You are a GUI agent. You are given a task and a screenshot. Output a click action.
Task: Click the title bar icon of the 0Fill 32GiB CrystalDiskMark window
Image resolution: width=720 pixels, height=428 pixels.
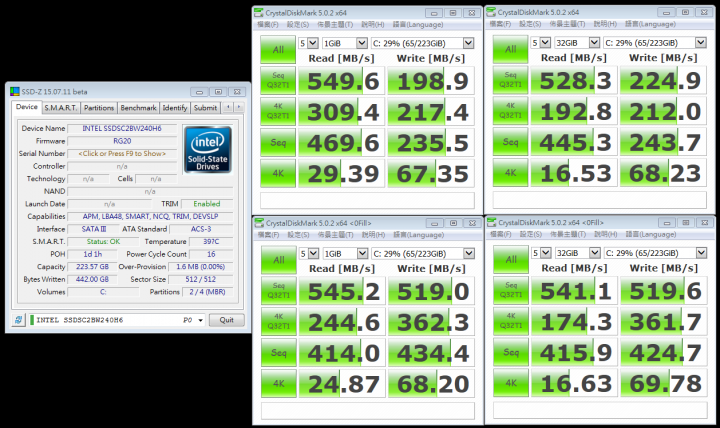click(492, 222)
